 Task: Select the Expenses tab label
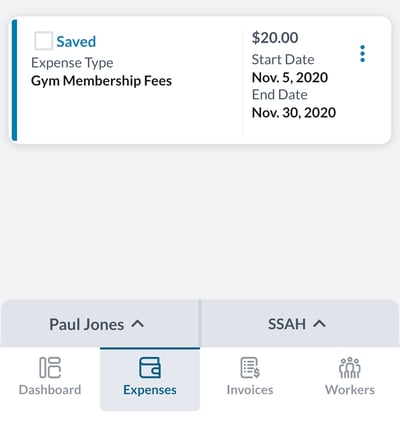[150, 390]
